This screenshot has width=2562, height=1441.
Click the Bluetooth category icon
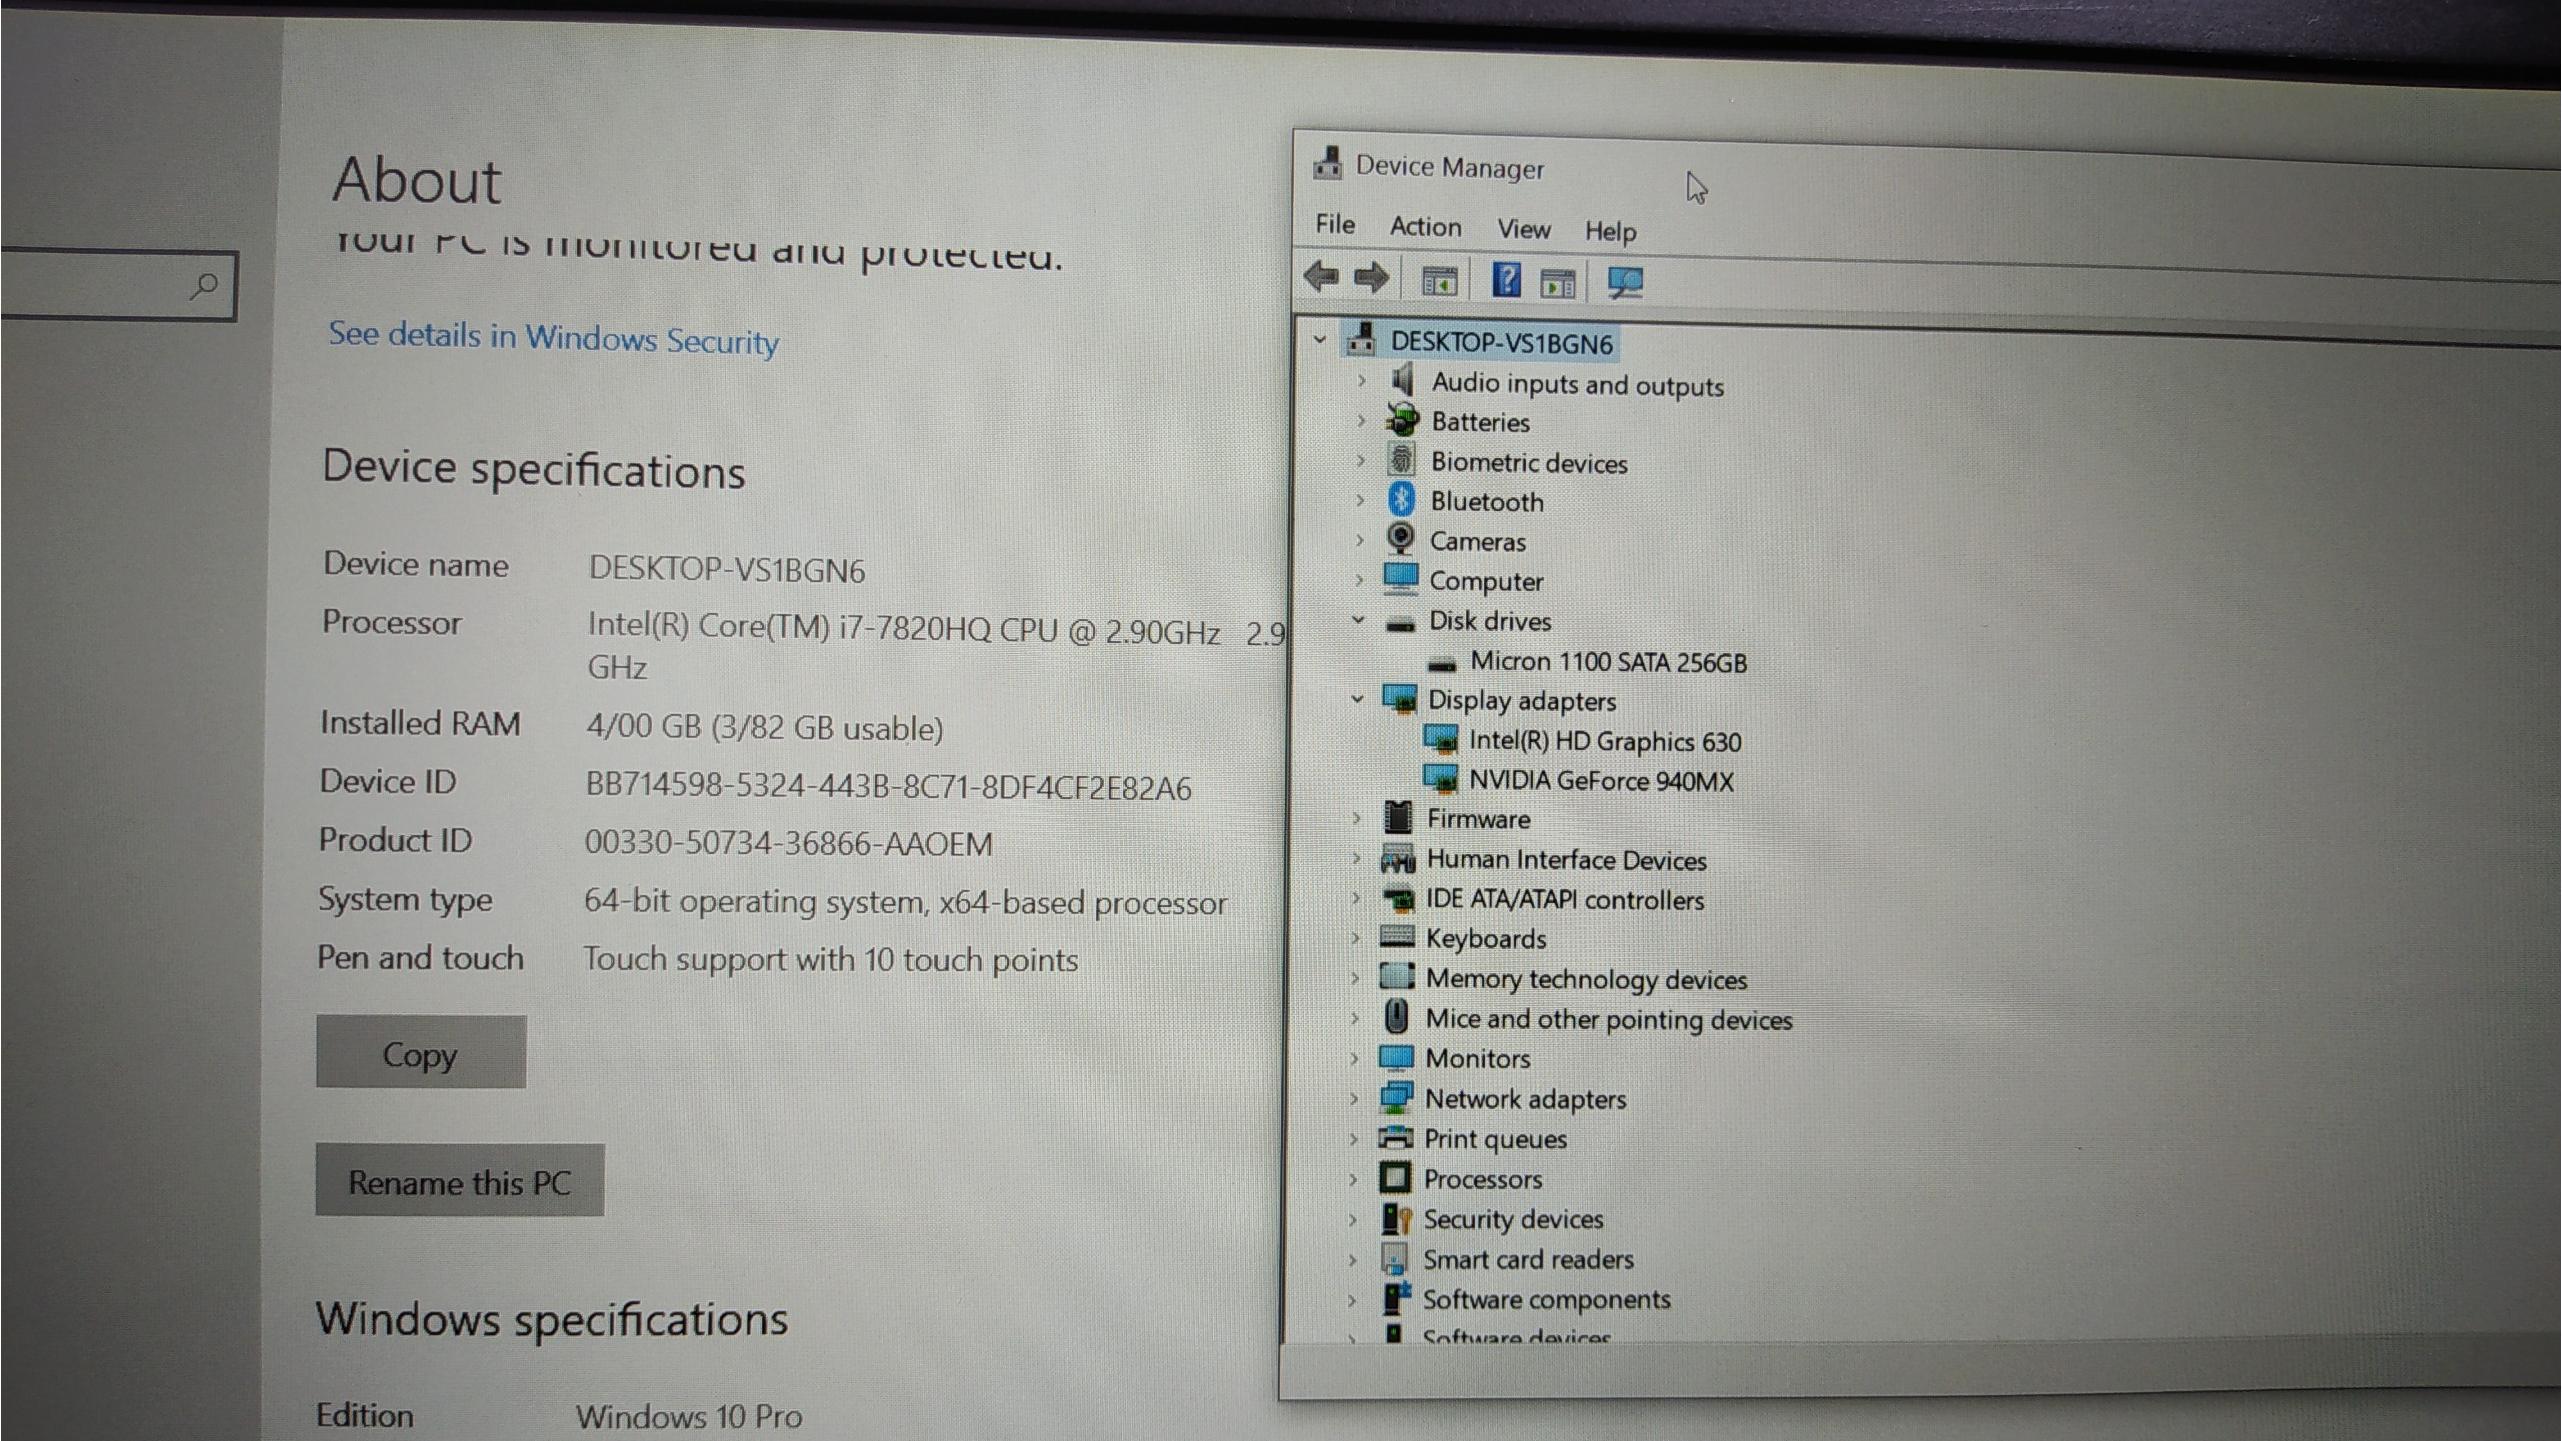click(1401, 500)
